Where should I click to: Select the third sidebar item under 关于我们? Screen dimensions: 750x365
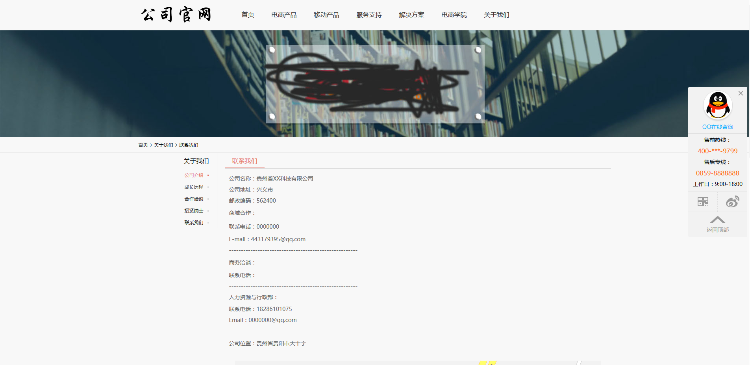(194, 199)
